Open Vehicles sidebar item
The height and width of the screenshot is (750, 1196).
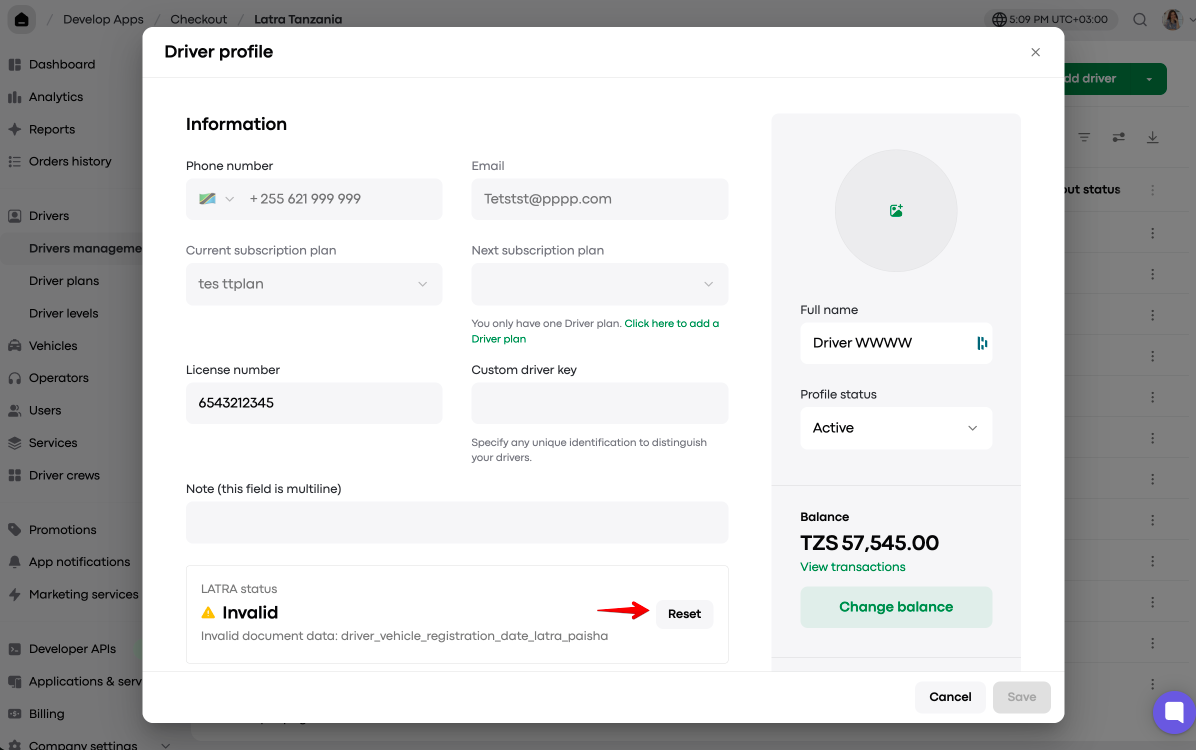[x=53, y=346]
